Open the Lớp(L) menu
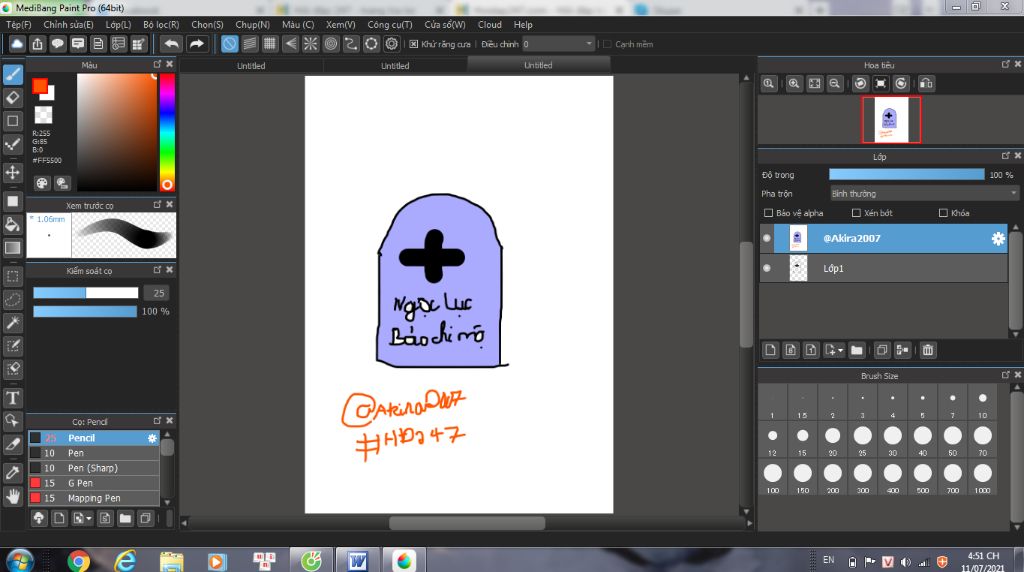 [118, 24]
